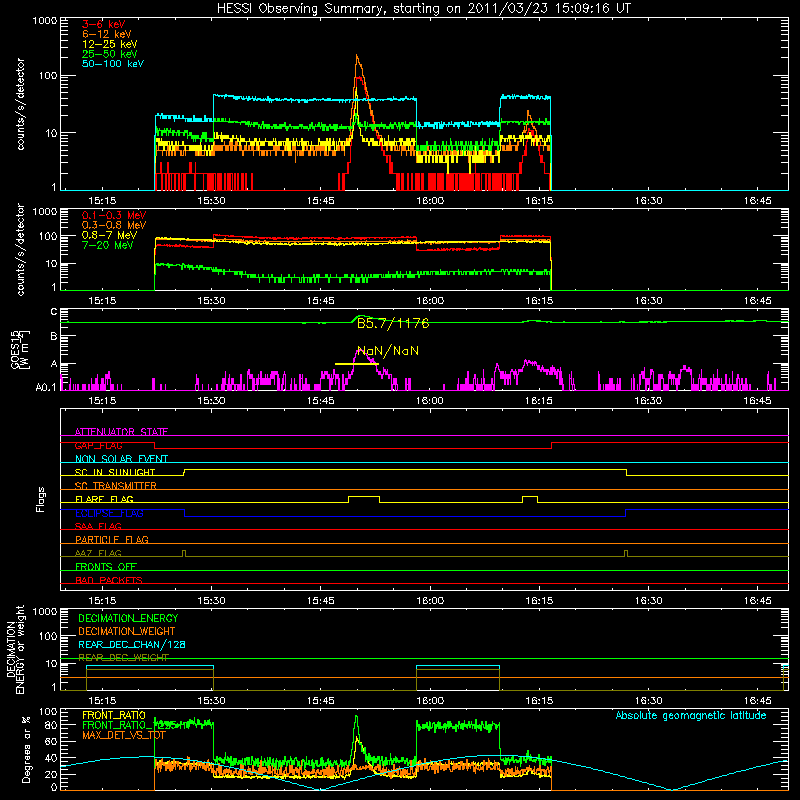The width and height of the screenshot is (800, 800).
Task: Select the cyan 50-100 keV legend label
Action: [113, 64]
